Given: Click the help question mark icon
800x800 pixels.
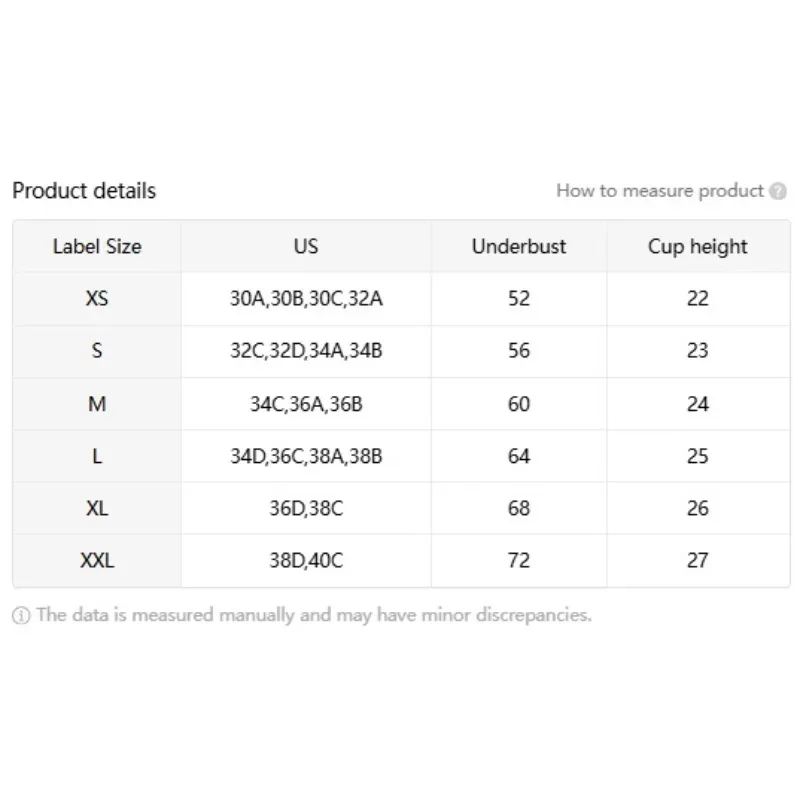Looking at the screenshot, I should click(x=778, y=191).
